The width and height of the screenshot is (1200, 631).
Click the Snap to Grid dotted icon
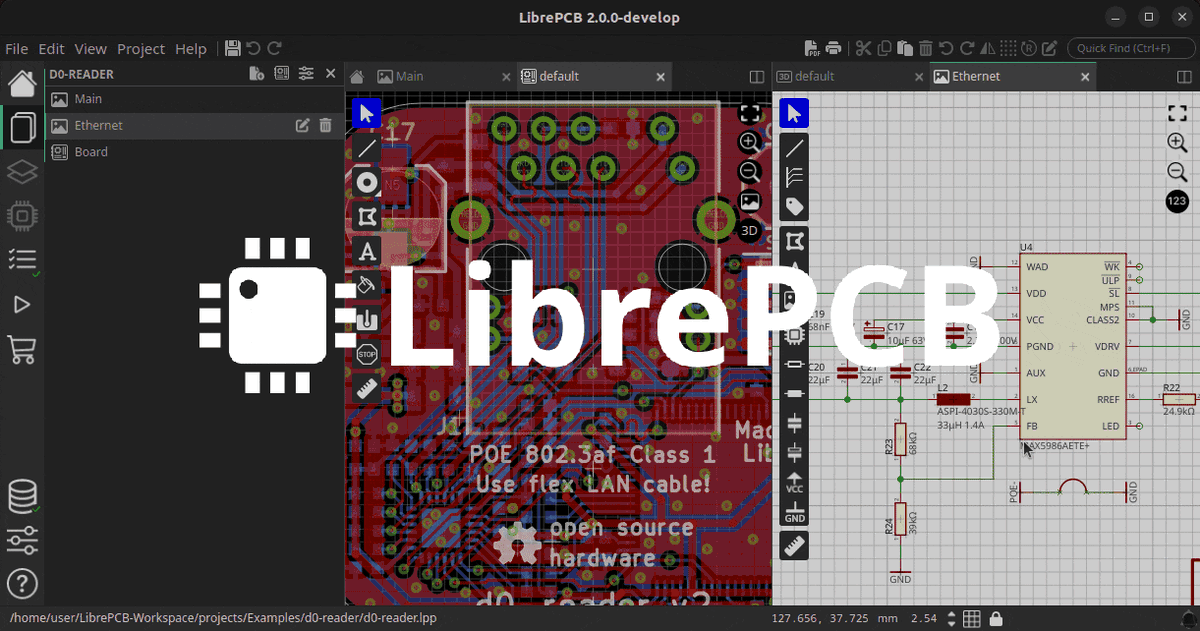(x=1008, y=48)
